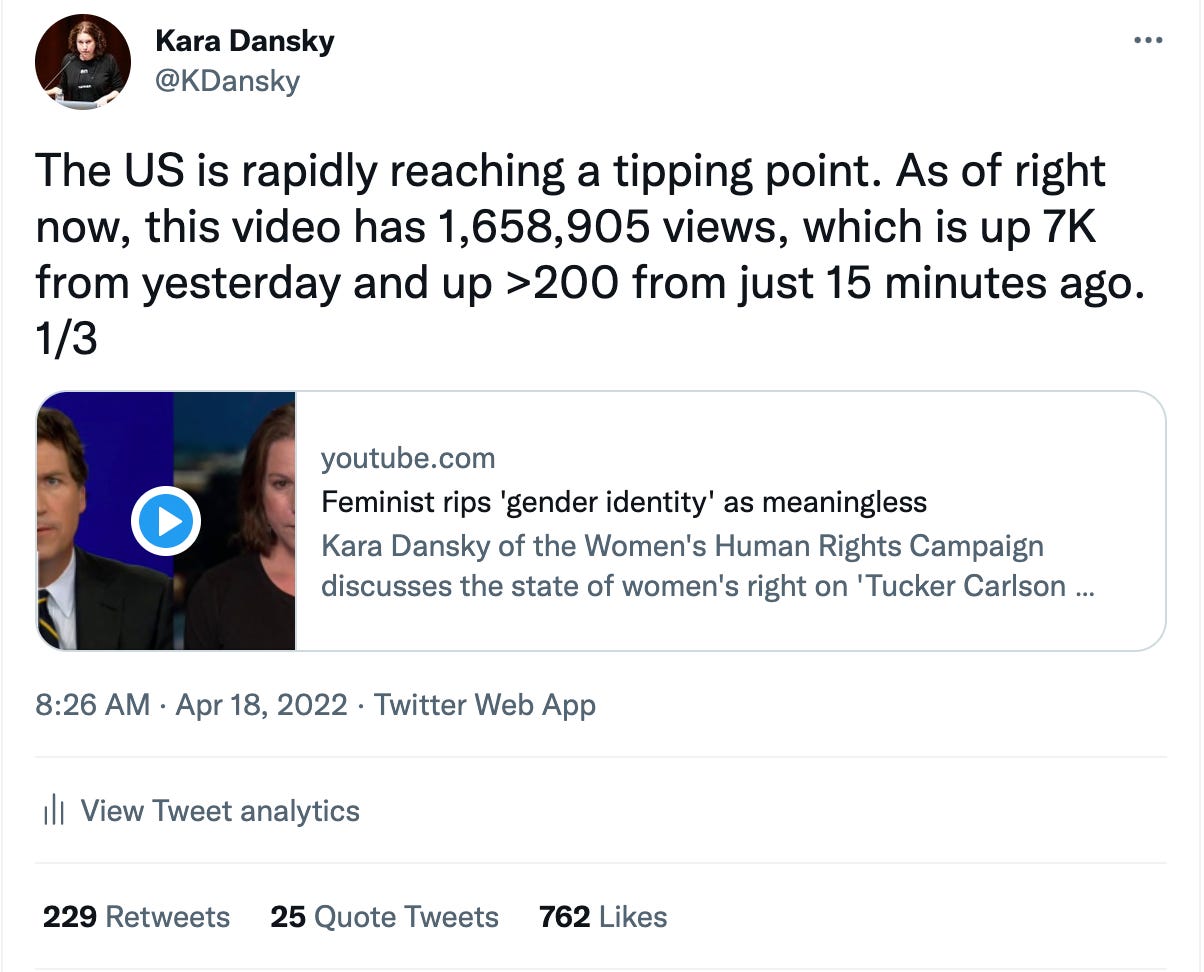Viewport: 1204px width, 972px height.
Task: Click the bar chart analytics icon
Action: tap(55, 810)
